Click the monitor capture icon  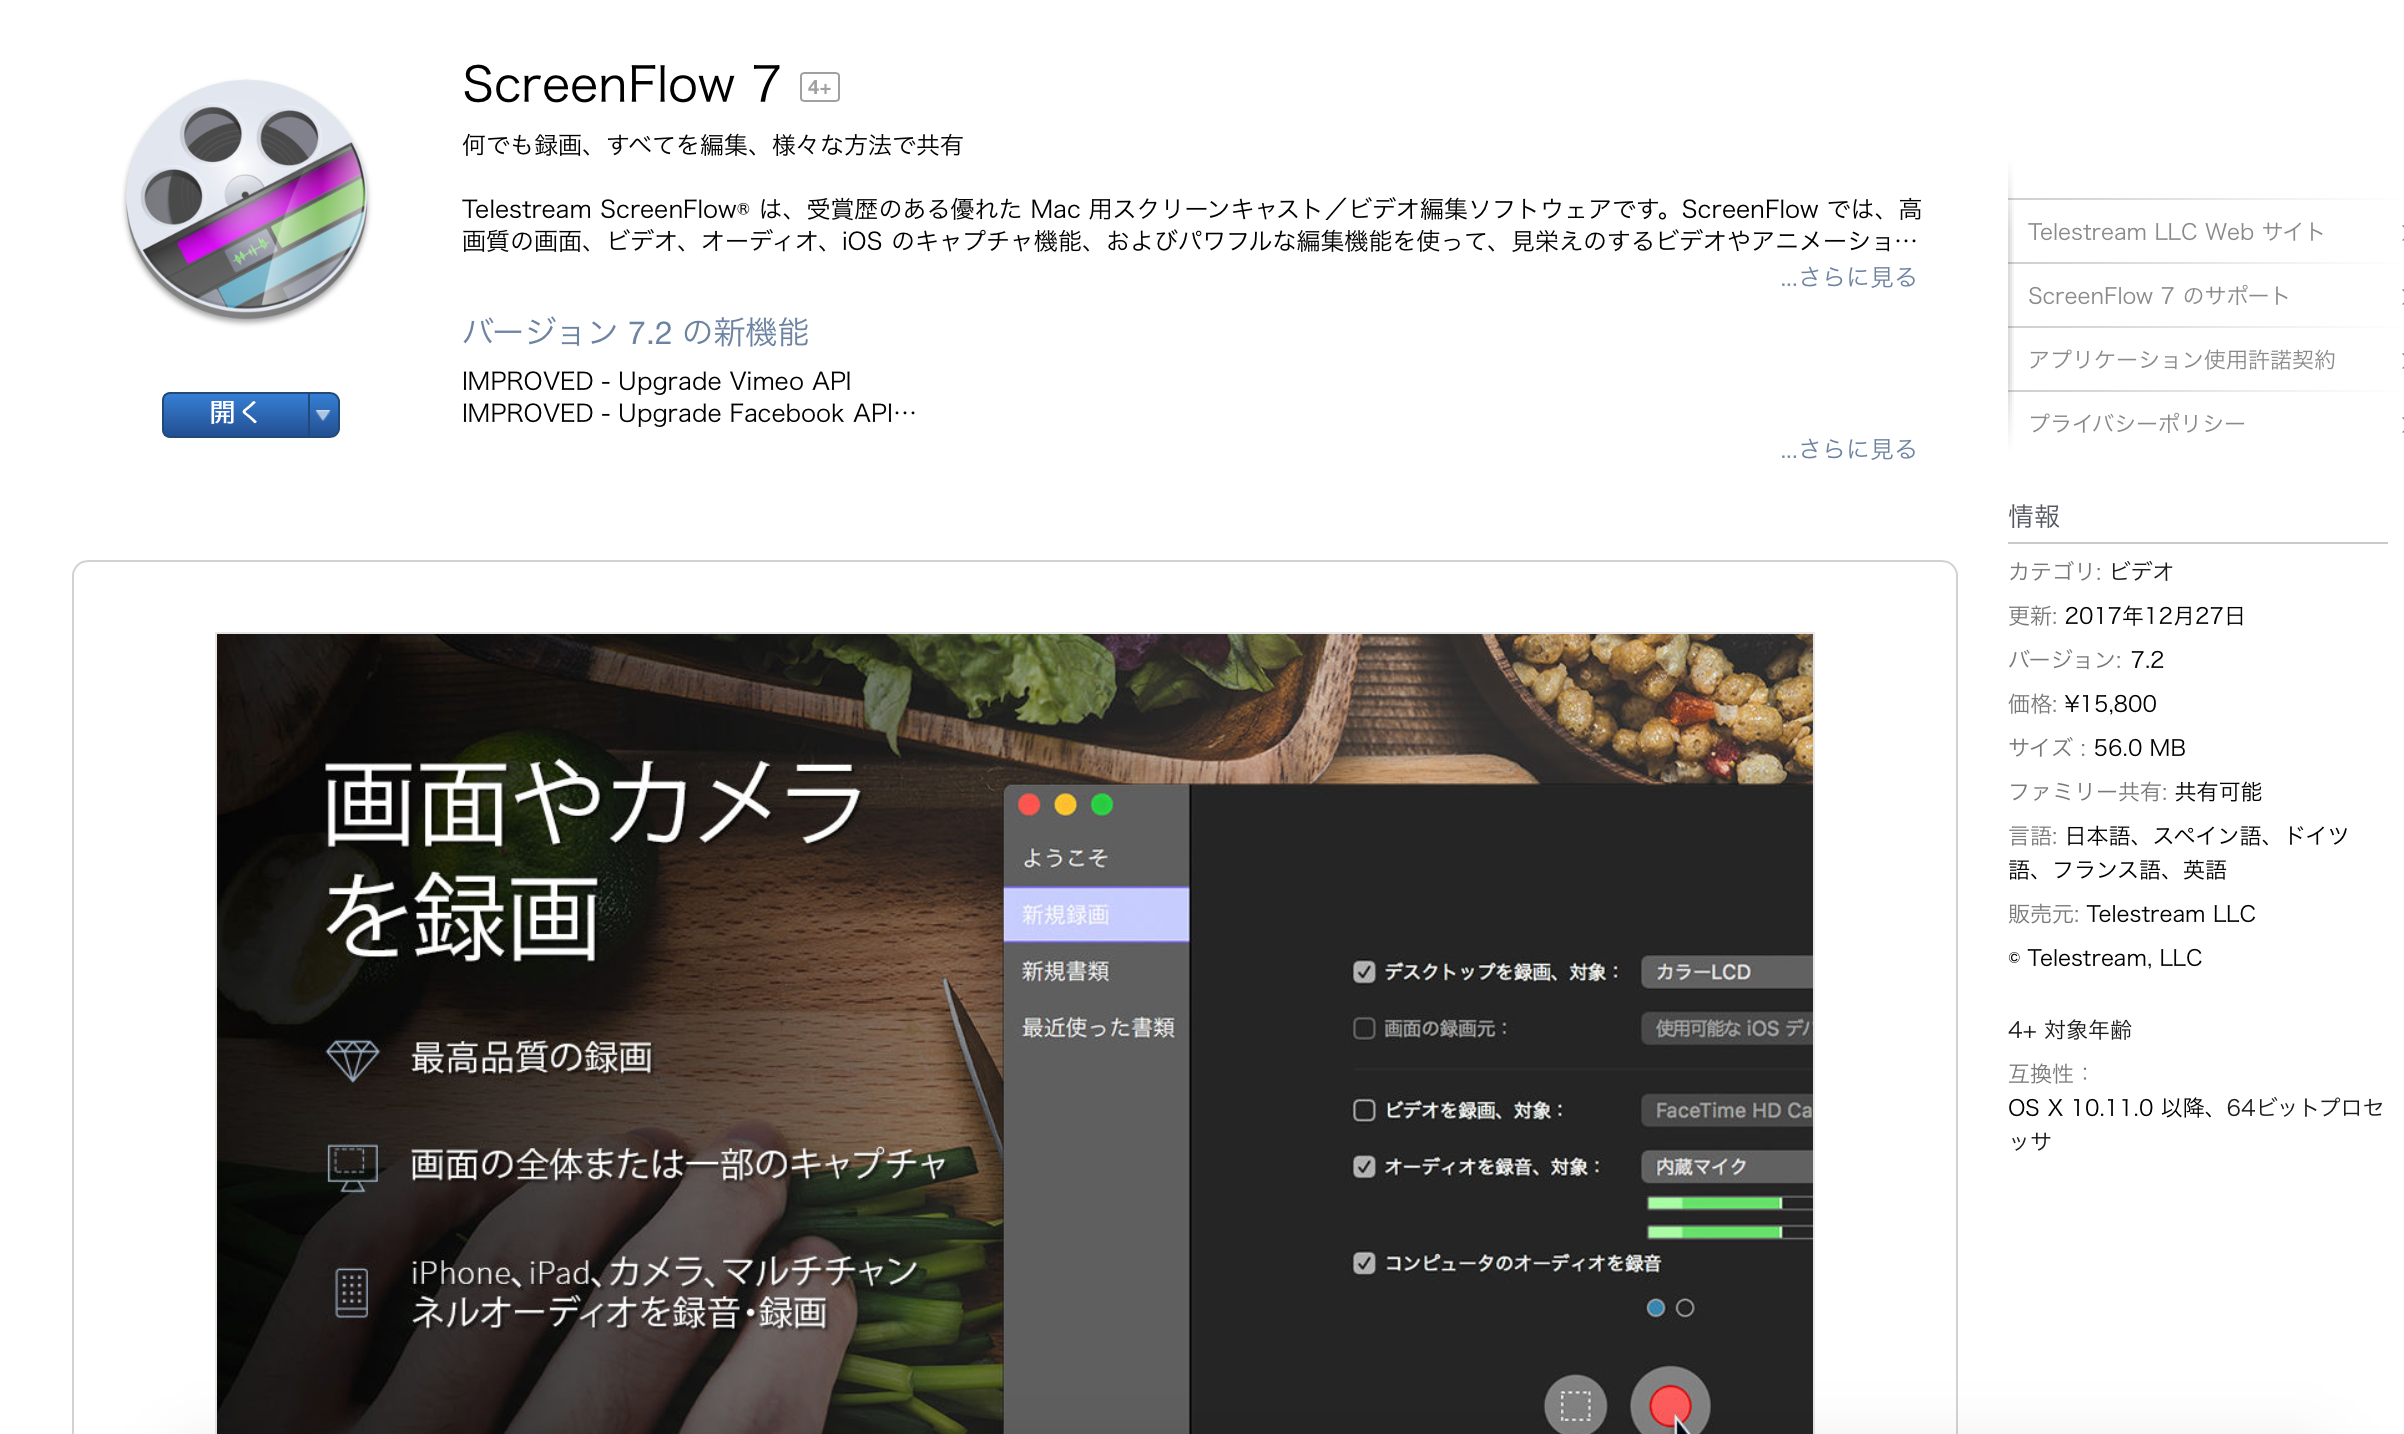(352, 1168)
